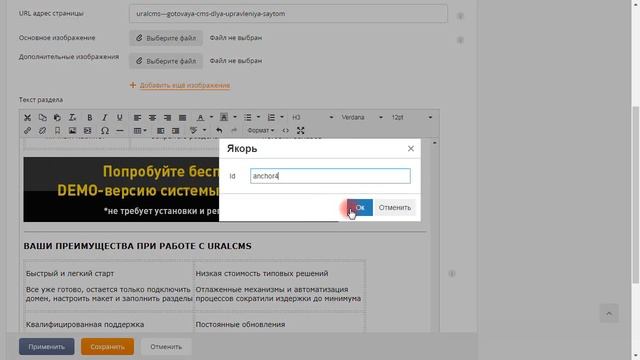The image size is (640, 360).
Task: Click the info icon beside editor table
Action: click(452, 273)
